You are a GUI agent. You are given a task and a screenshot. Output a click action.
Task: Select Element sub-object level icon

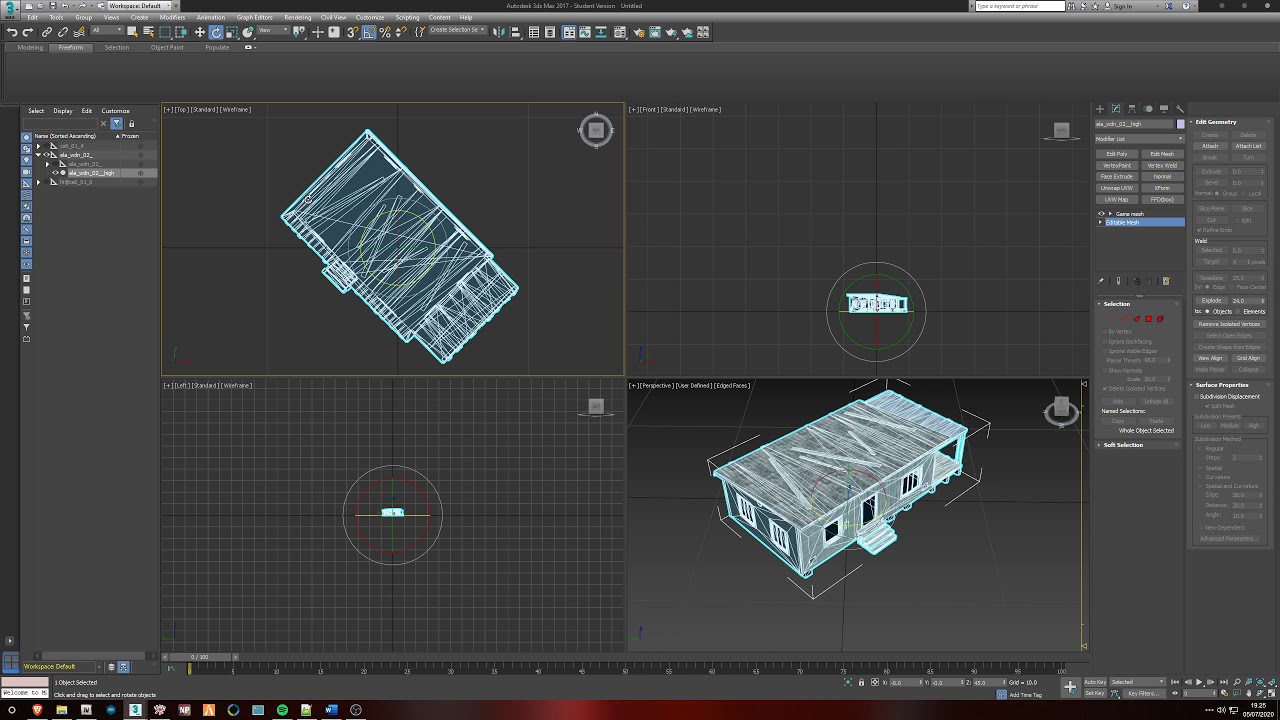coord(1160,319)
